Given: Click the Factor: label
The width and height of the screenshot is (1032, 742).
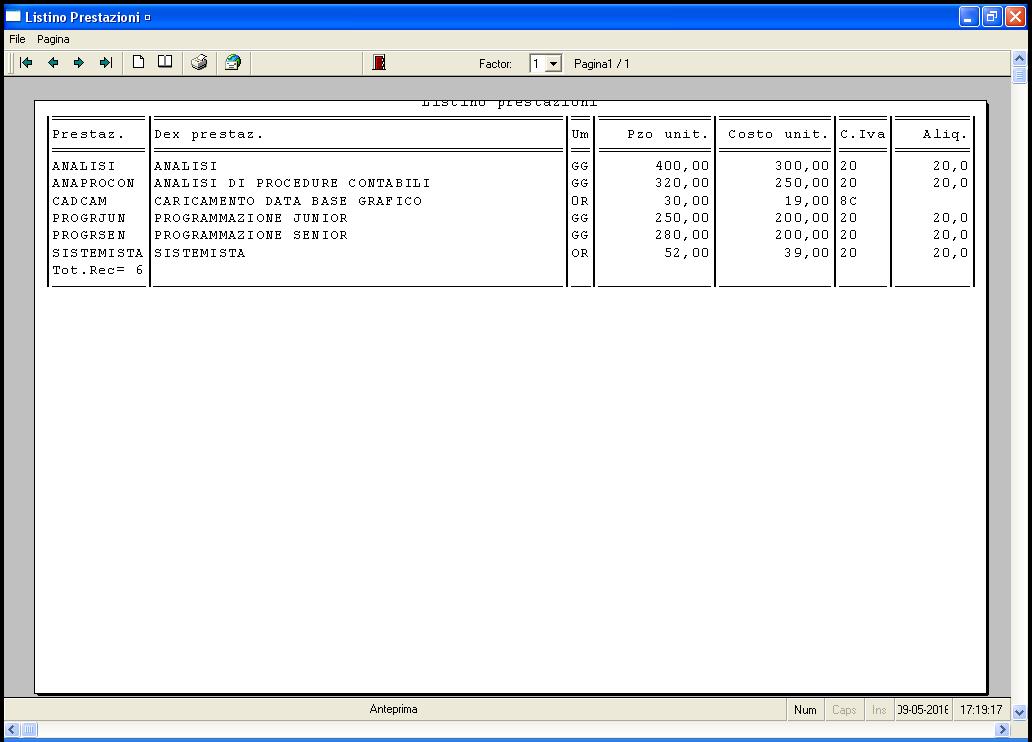Looking at the screenshot, I should 495,64.
